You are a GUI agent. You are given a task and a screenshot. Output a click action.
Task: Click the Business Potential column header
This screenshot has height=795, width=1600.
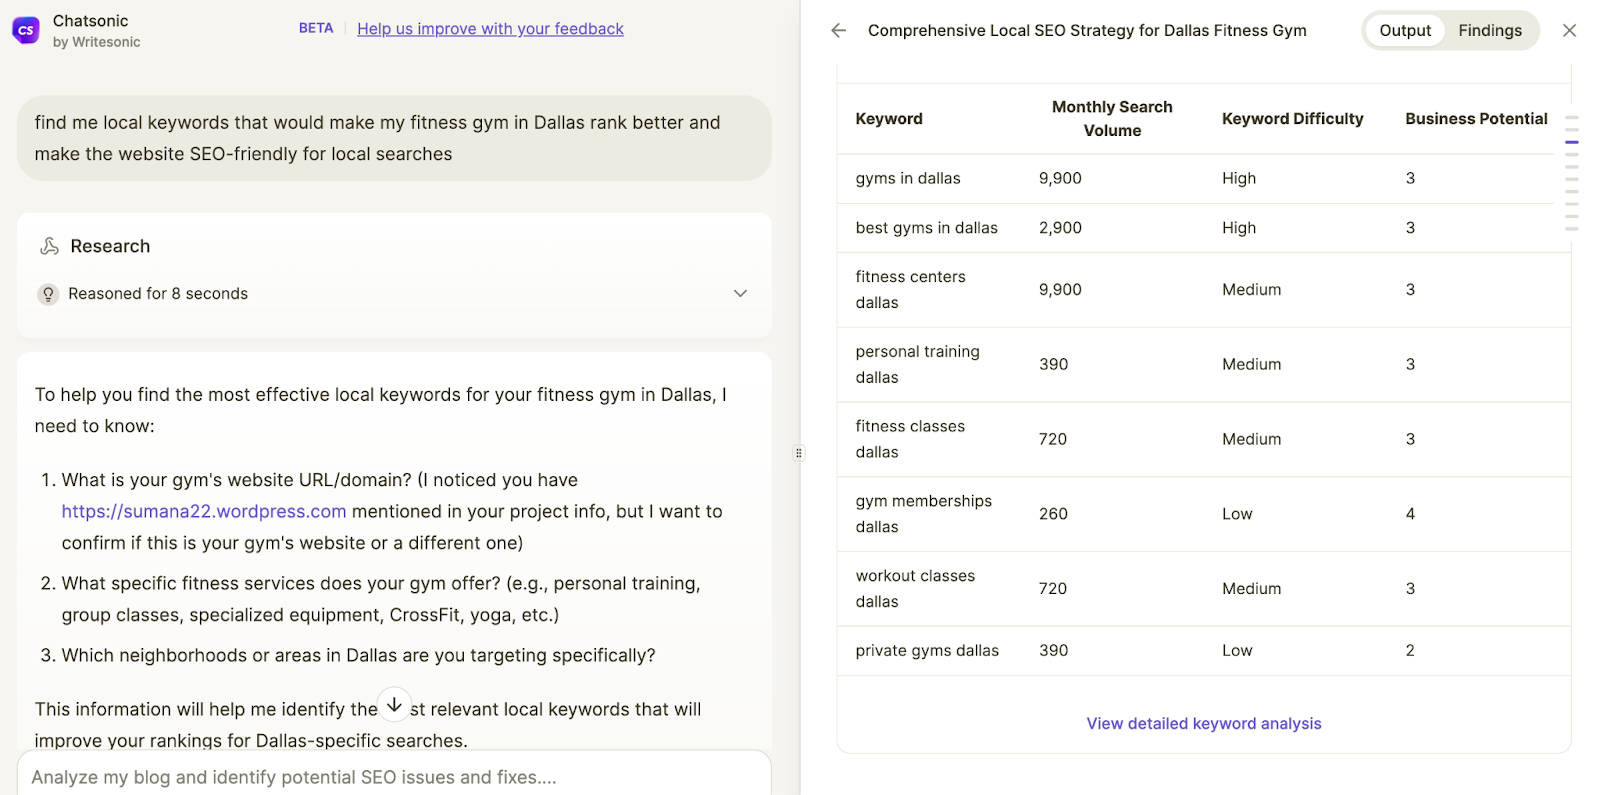tap(1475, 119)
